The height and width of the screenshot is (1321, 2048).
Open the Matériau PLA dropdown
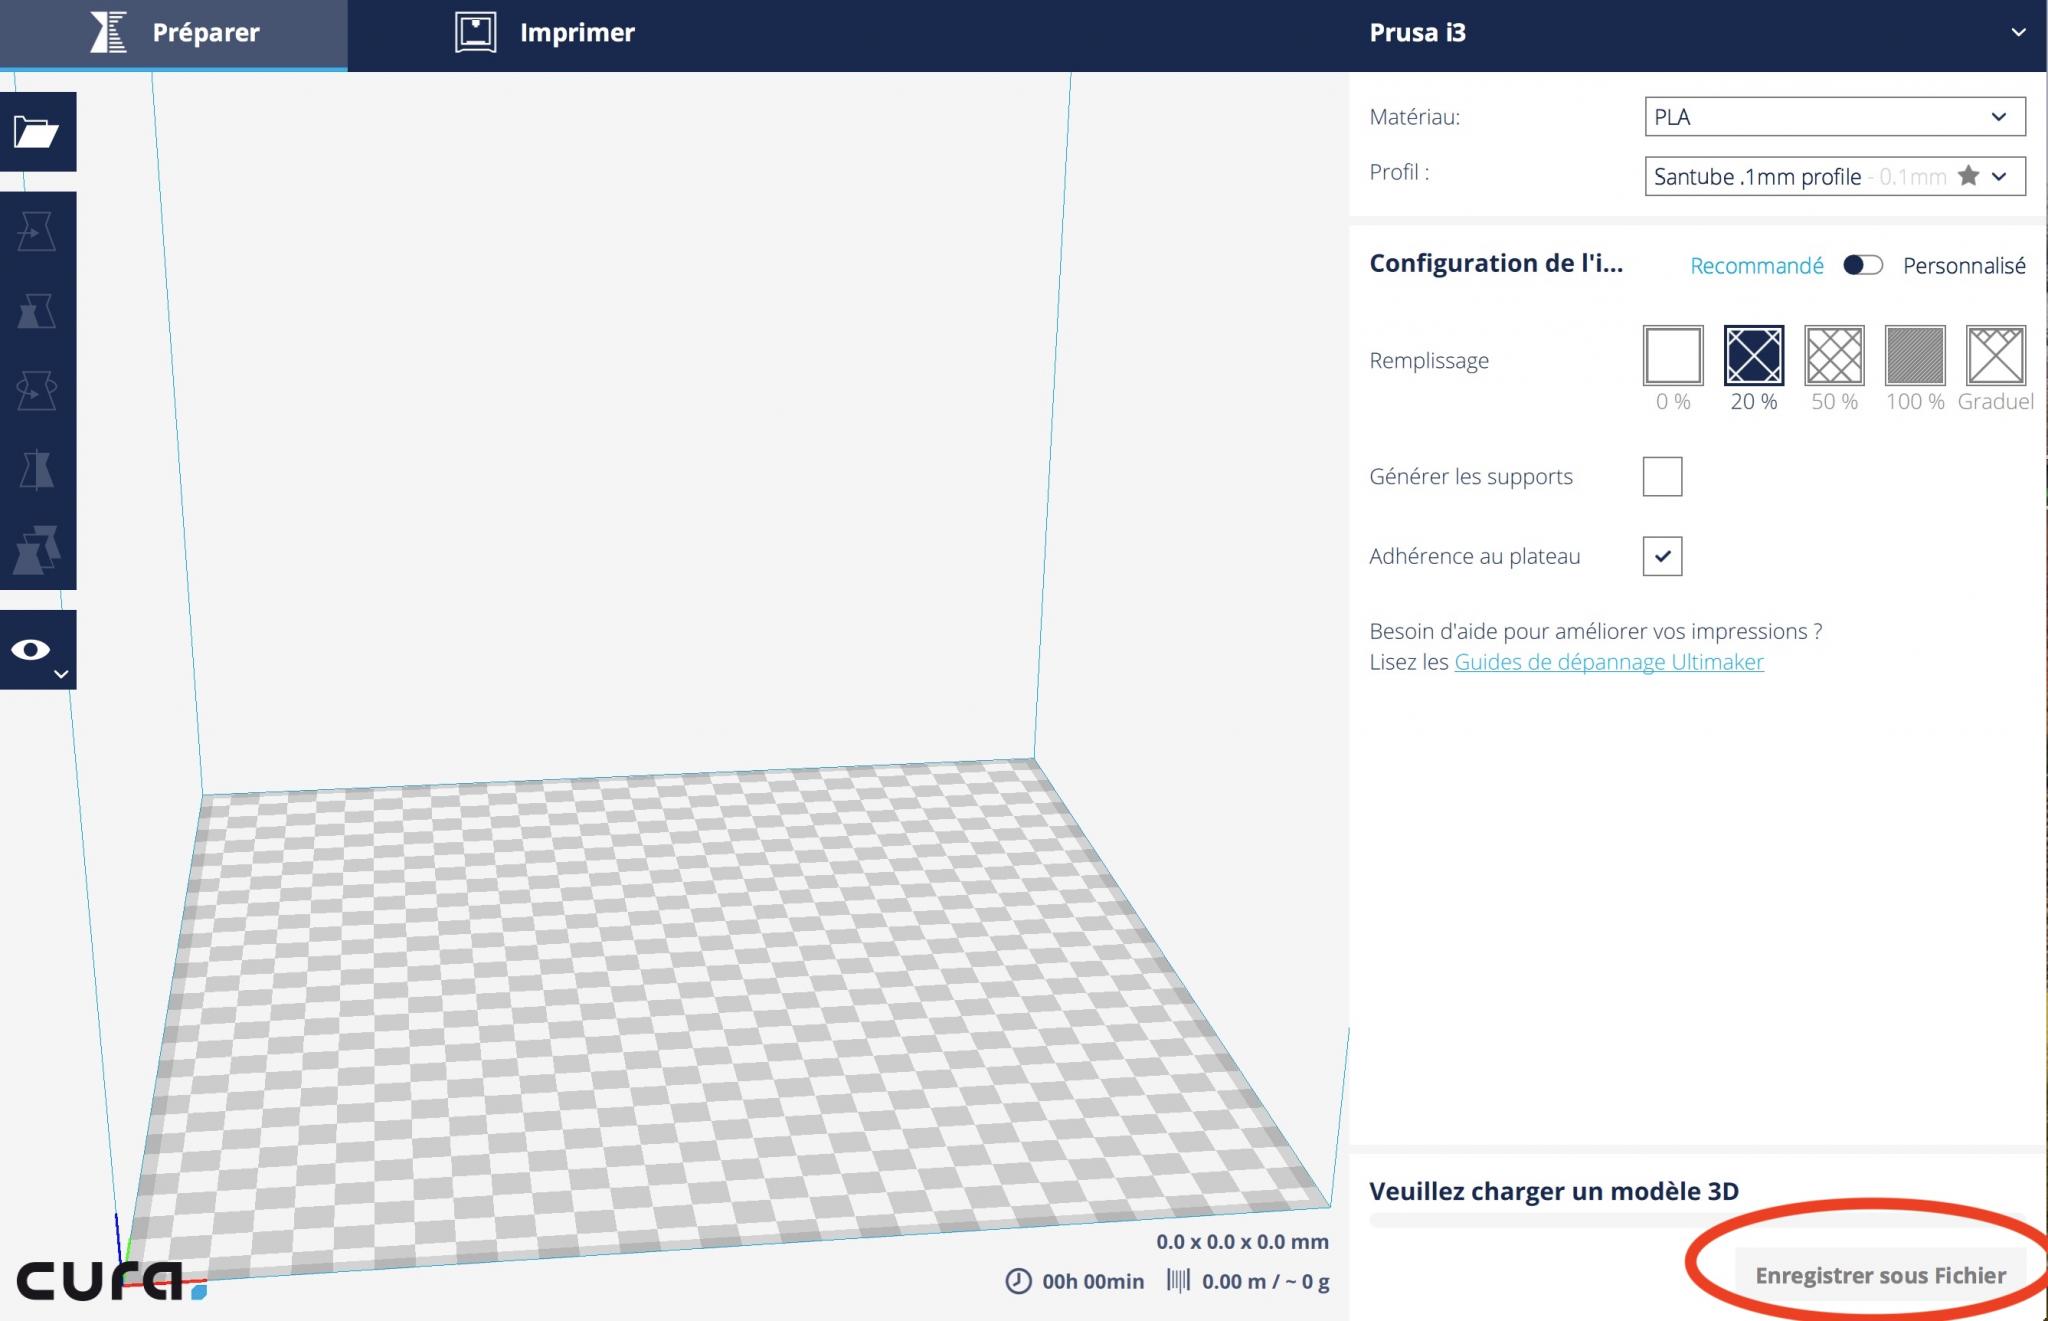coord(1835,117)
